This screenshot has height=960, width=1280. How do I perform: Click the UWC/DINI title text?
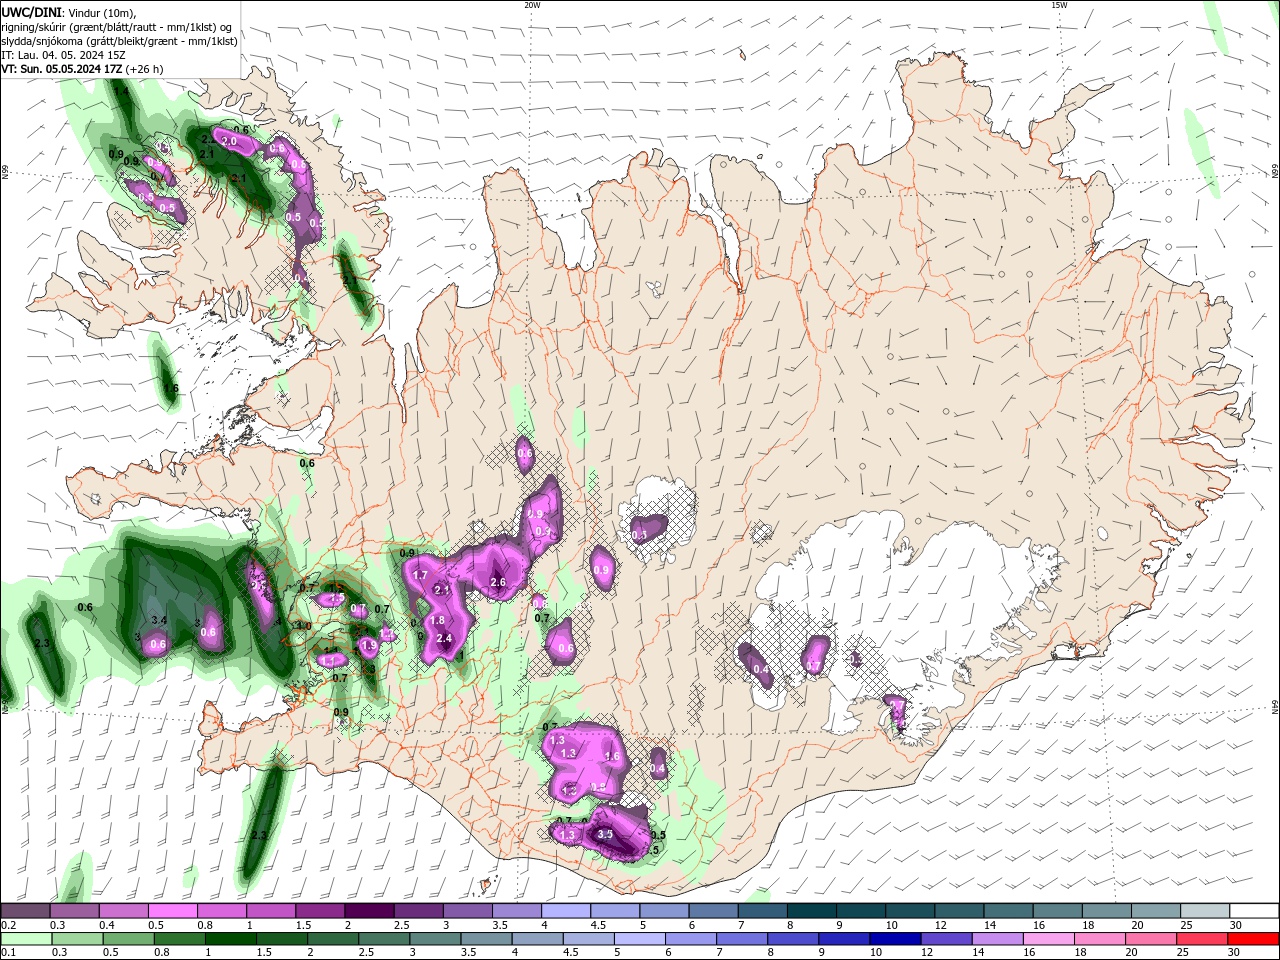point(31,12)
